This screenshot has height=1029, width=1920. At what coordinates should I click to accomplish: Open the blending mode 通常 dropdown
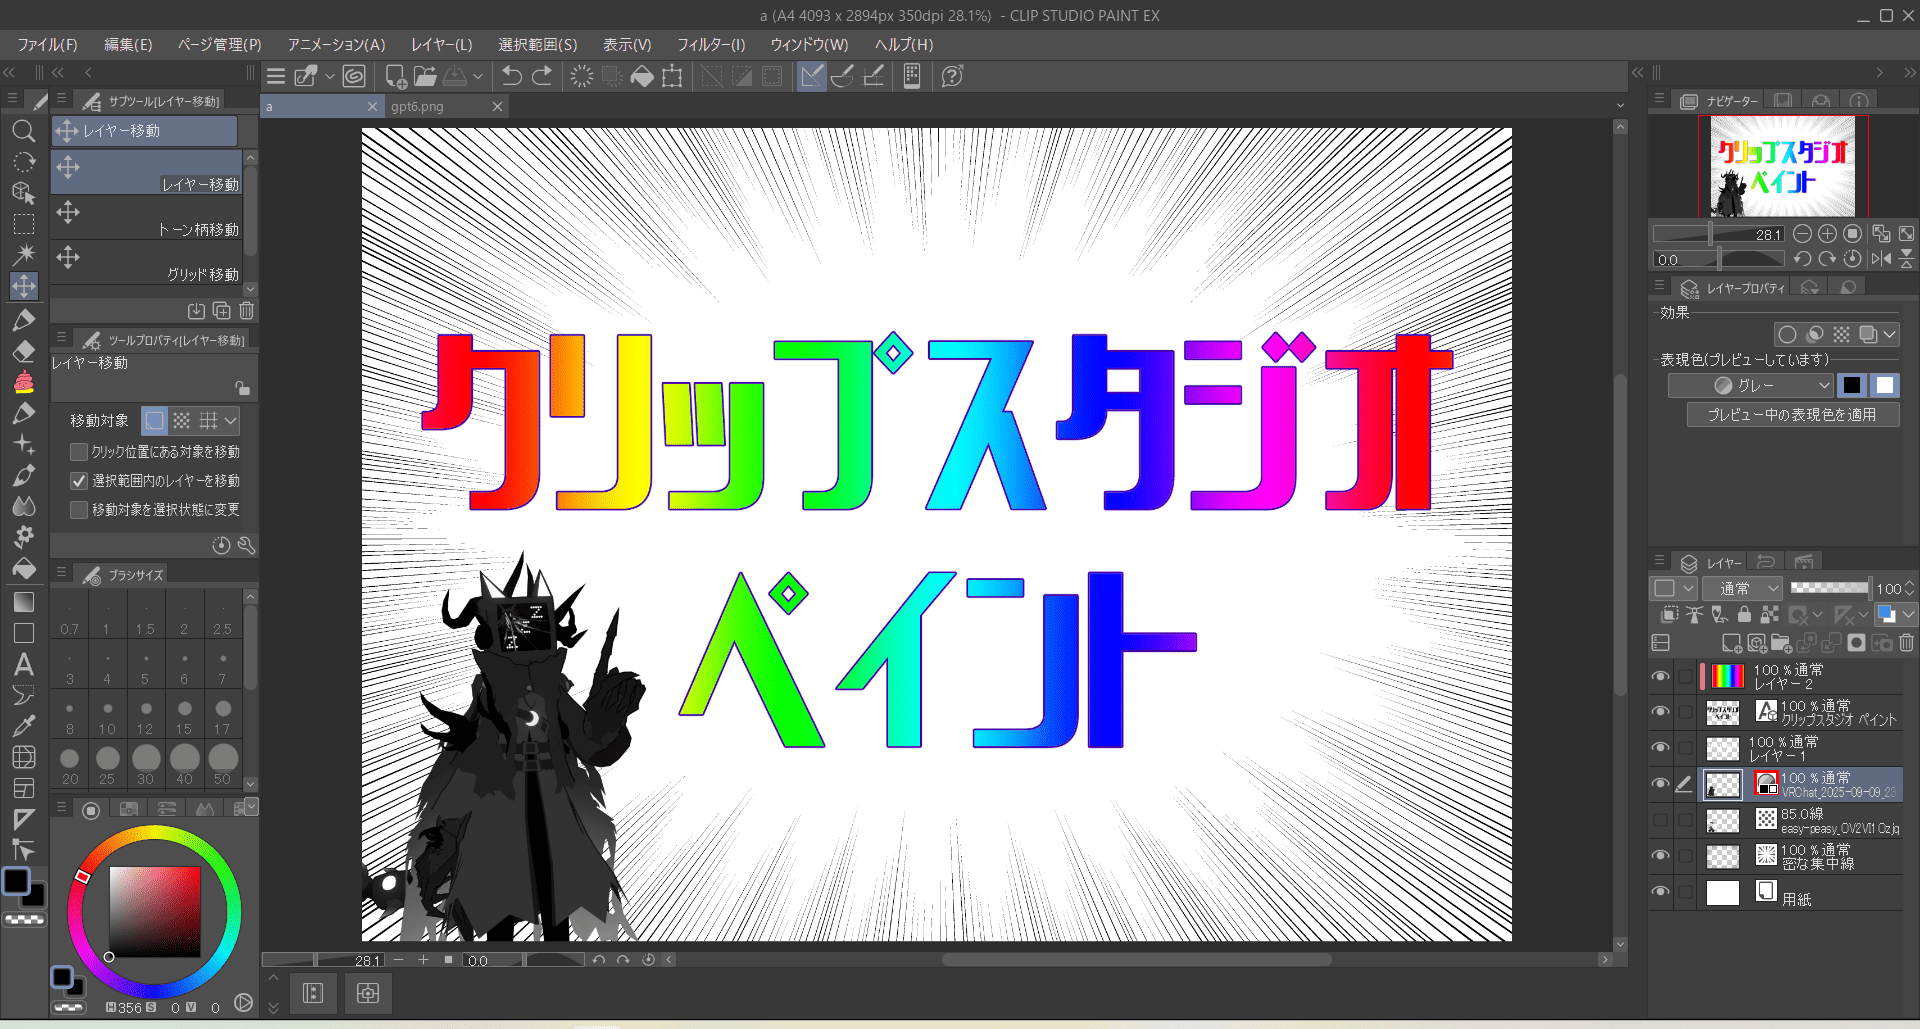[1743, 588]
